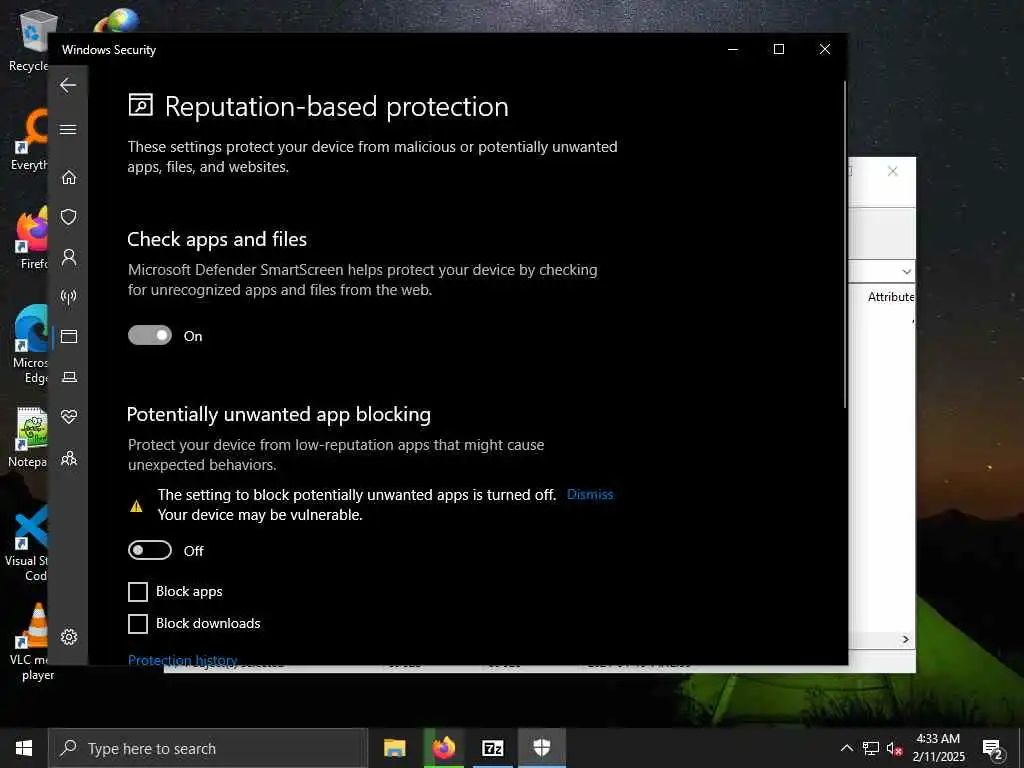Click Windows Security shield taskbar icon
The height and width of the screenshot is (768, 1024).
[x=541, y=748]
